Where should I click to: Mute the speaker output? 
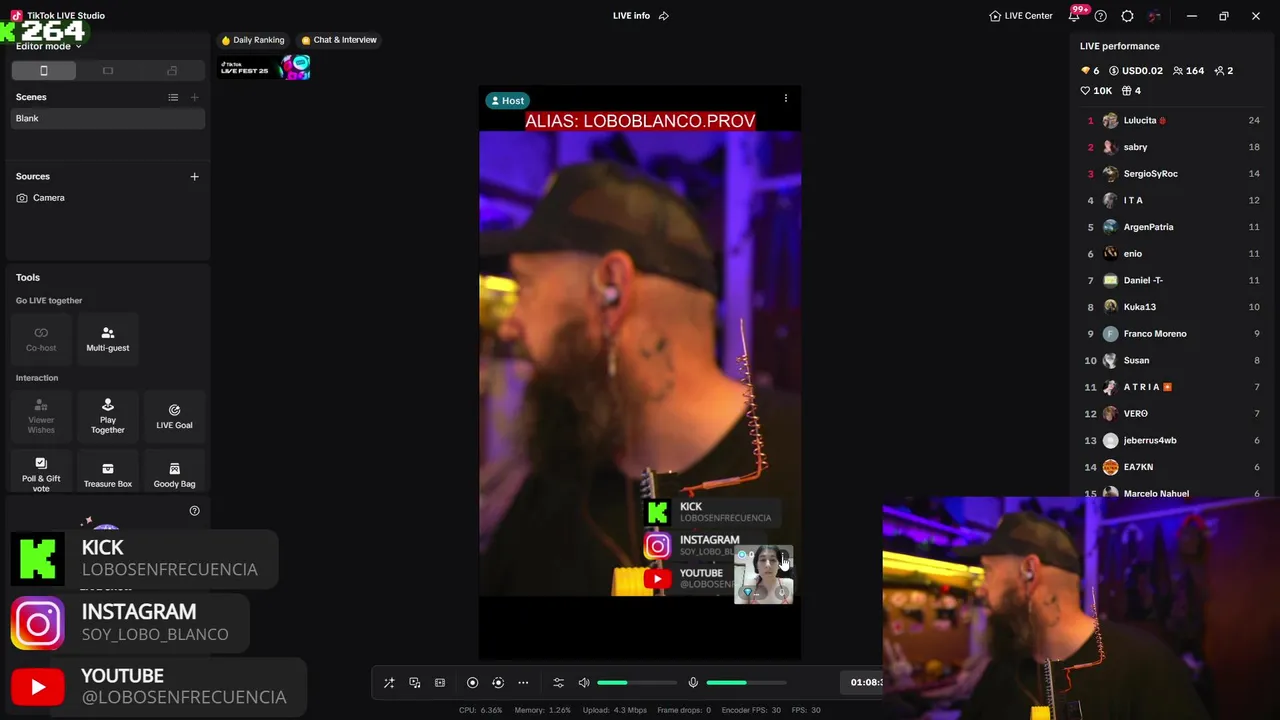584,683
